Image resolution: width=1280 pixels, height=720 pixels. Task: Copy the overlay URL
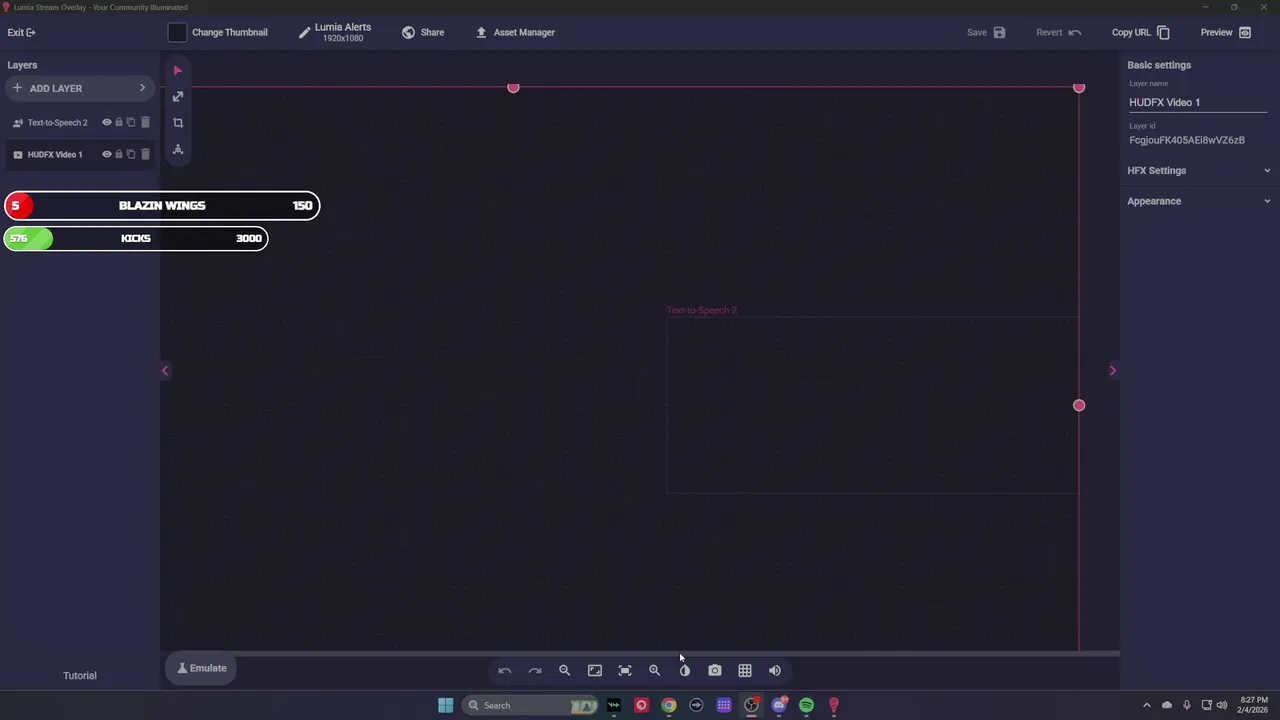coord(1141,32)
